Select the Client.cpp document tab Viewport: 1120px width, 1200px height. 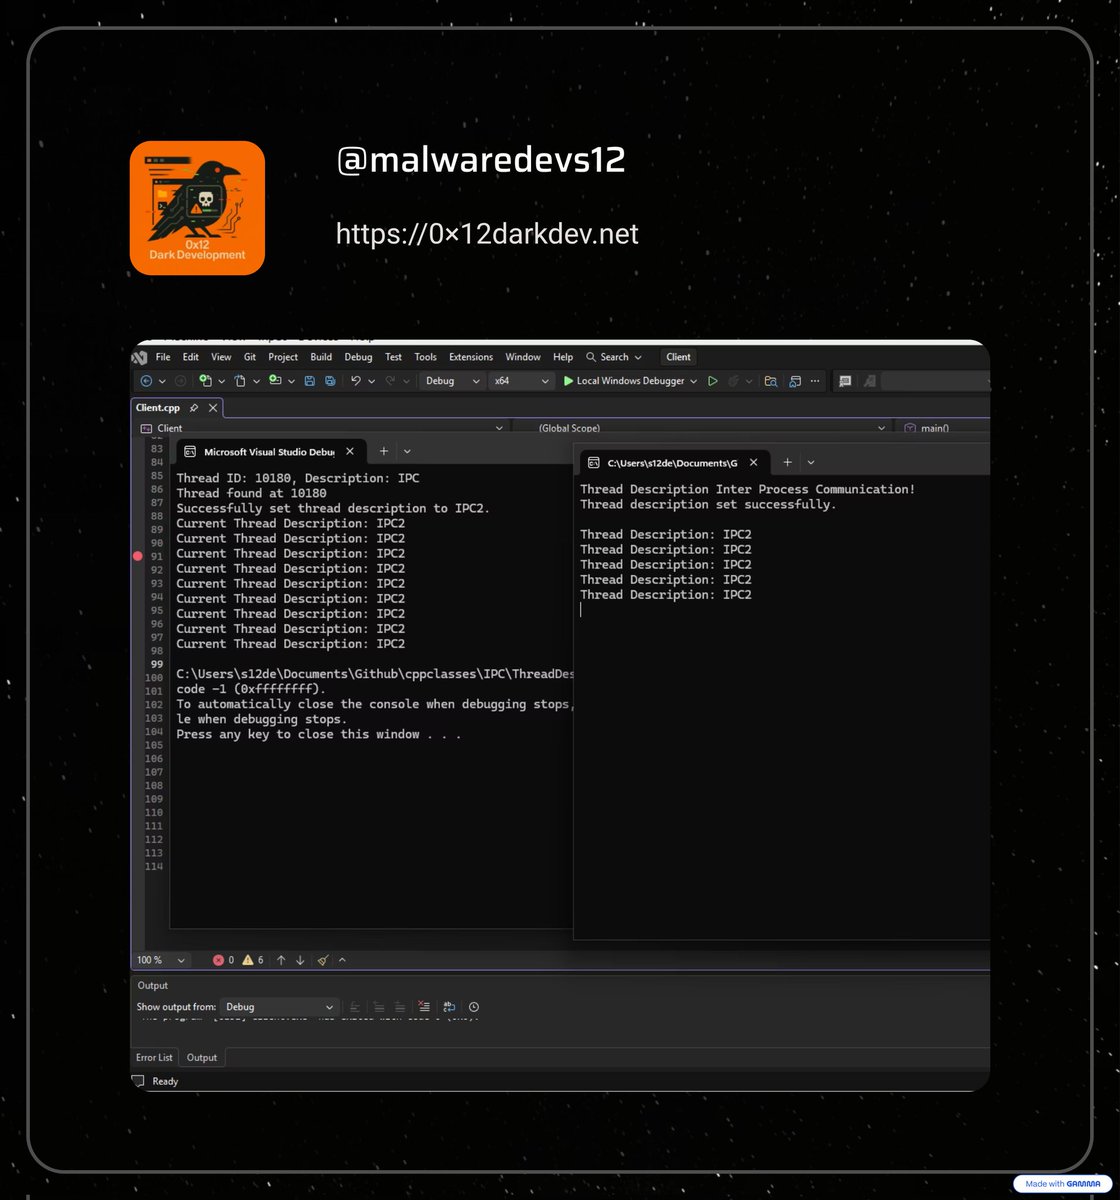tap(158, 408)
